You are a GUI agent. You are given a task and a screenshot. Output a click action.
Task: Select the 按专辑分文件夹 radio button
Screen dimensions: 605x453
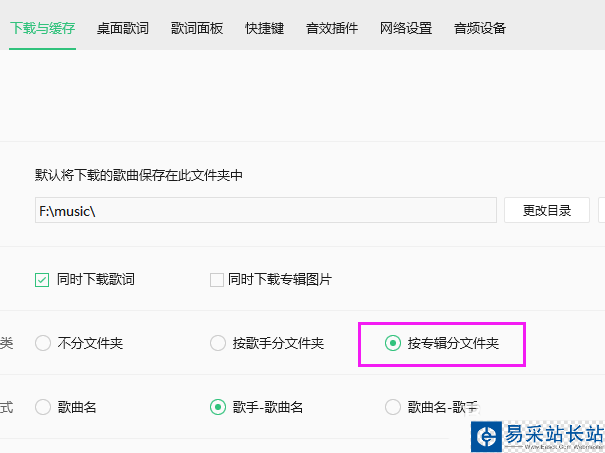pos(393,344)
